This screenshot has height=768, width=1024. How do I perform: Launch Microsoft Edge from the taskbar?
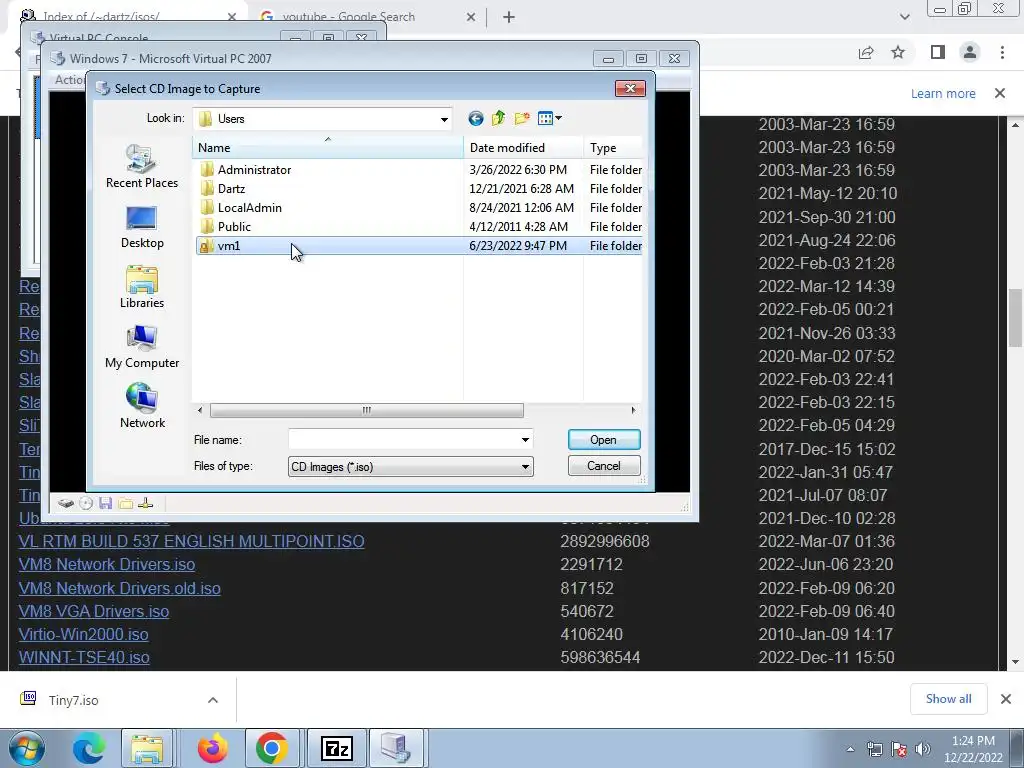(x=89, y=748)
